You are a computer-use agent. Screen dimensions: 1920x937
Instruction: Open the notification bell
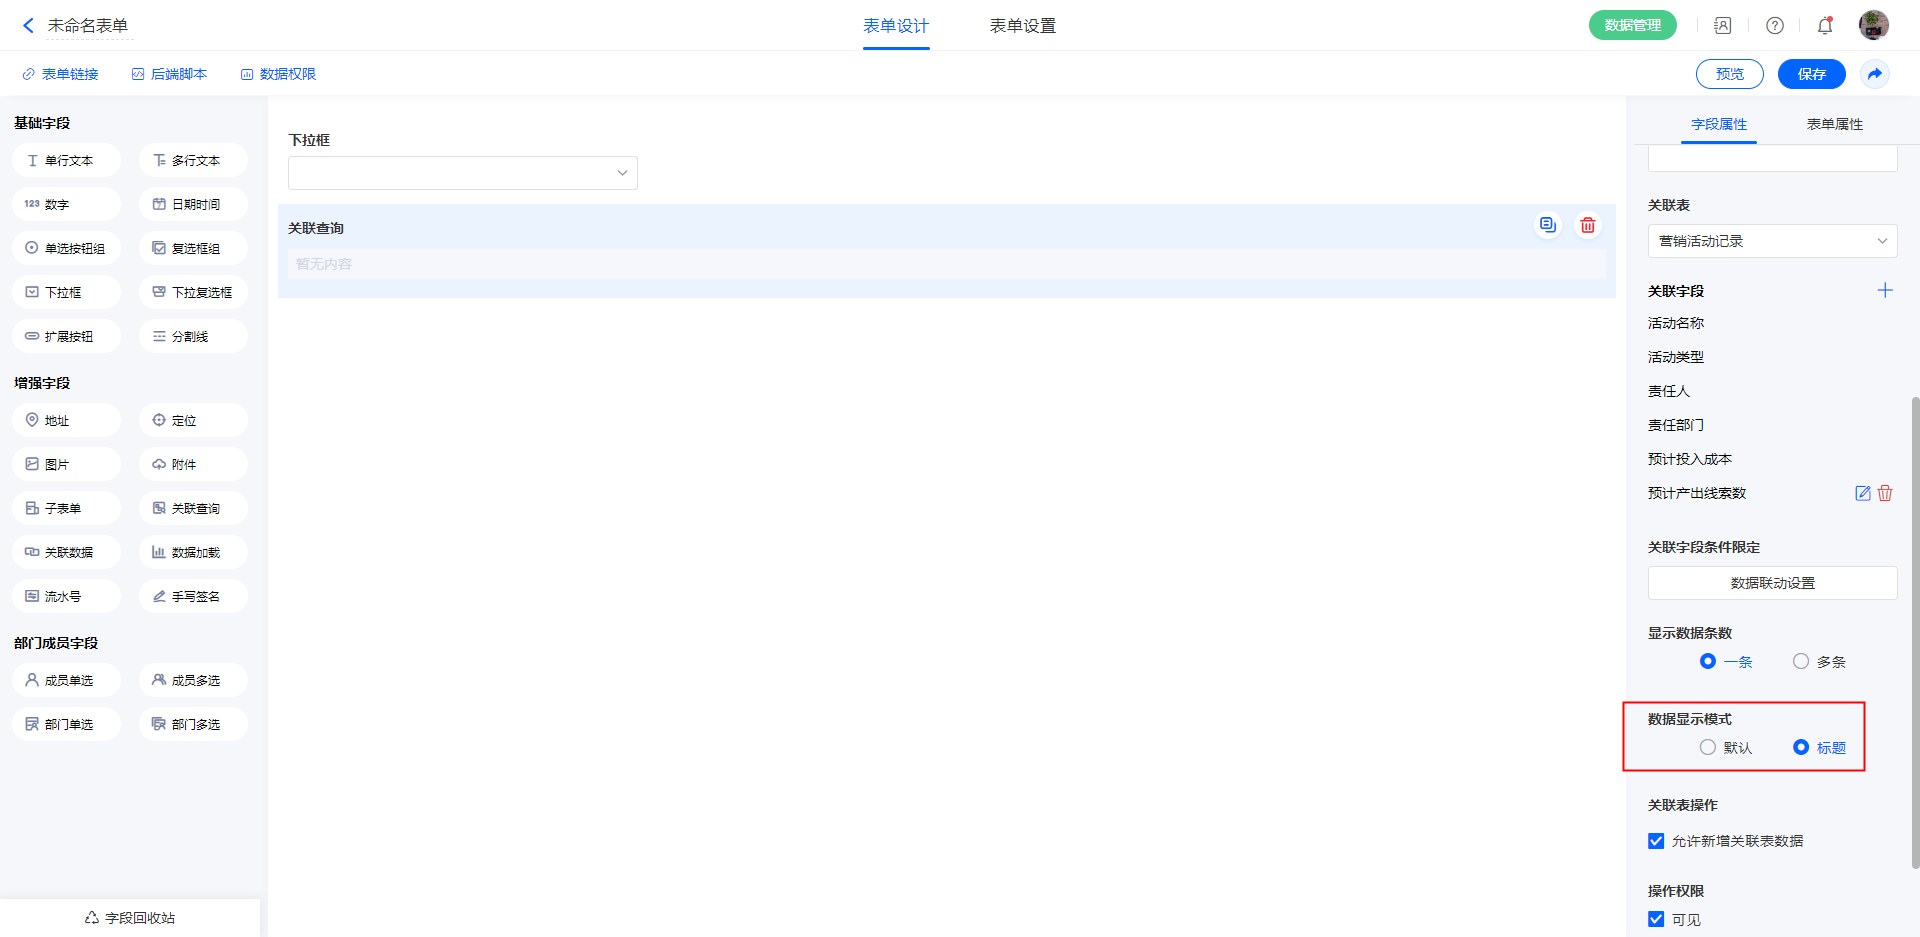[x=1824, y=26]
